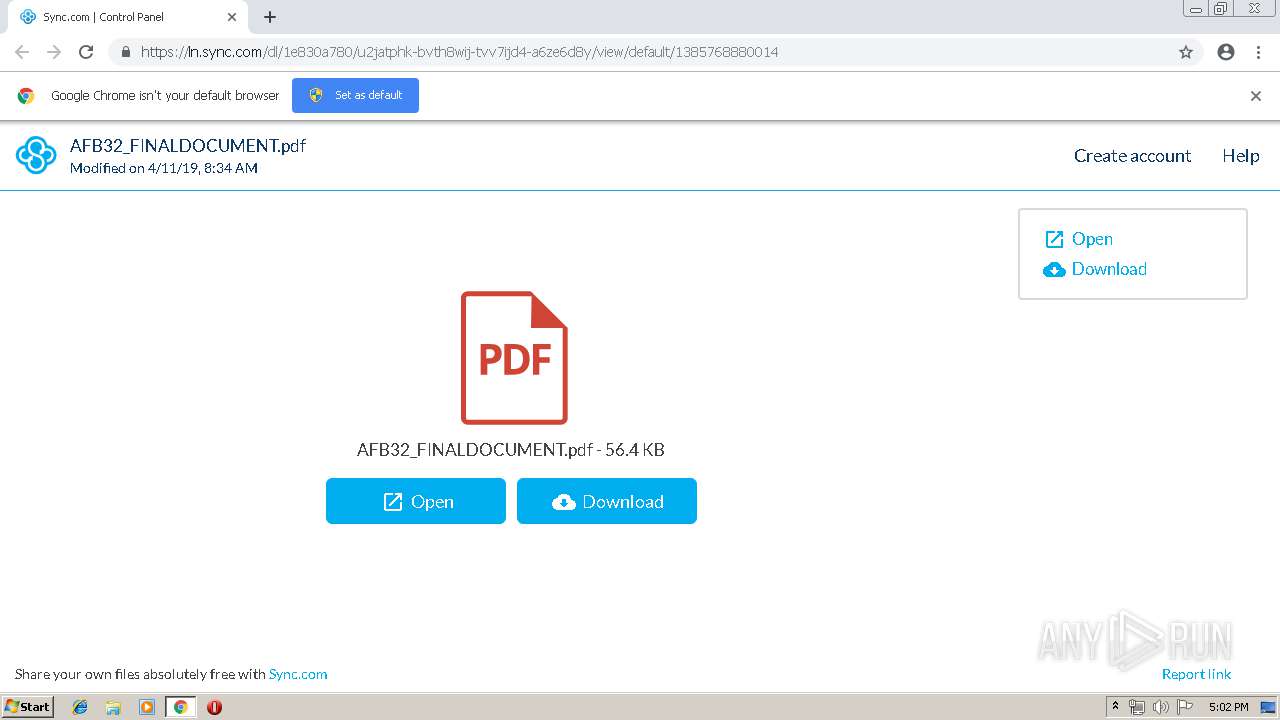Go forward with the browser forward arrow

pyautogui.click(x=54, y=52)
